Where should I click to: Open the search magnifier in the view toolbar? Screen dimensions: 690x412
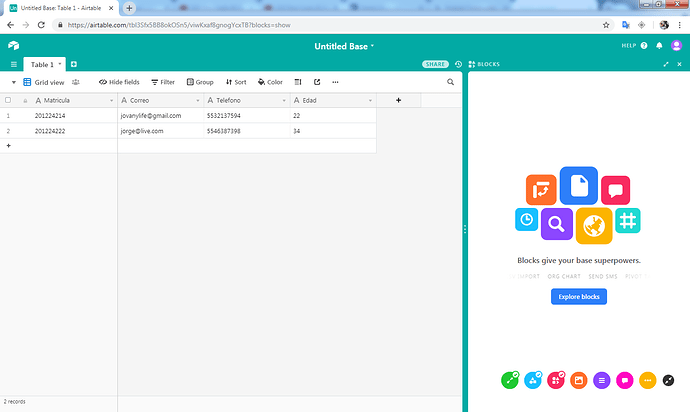click(450, 82)
